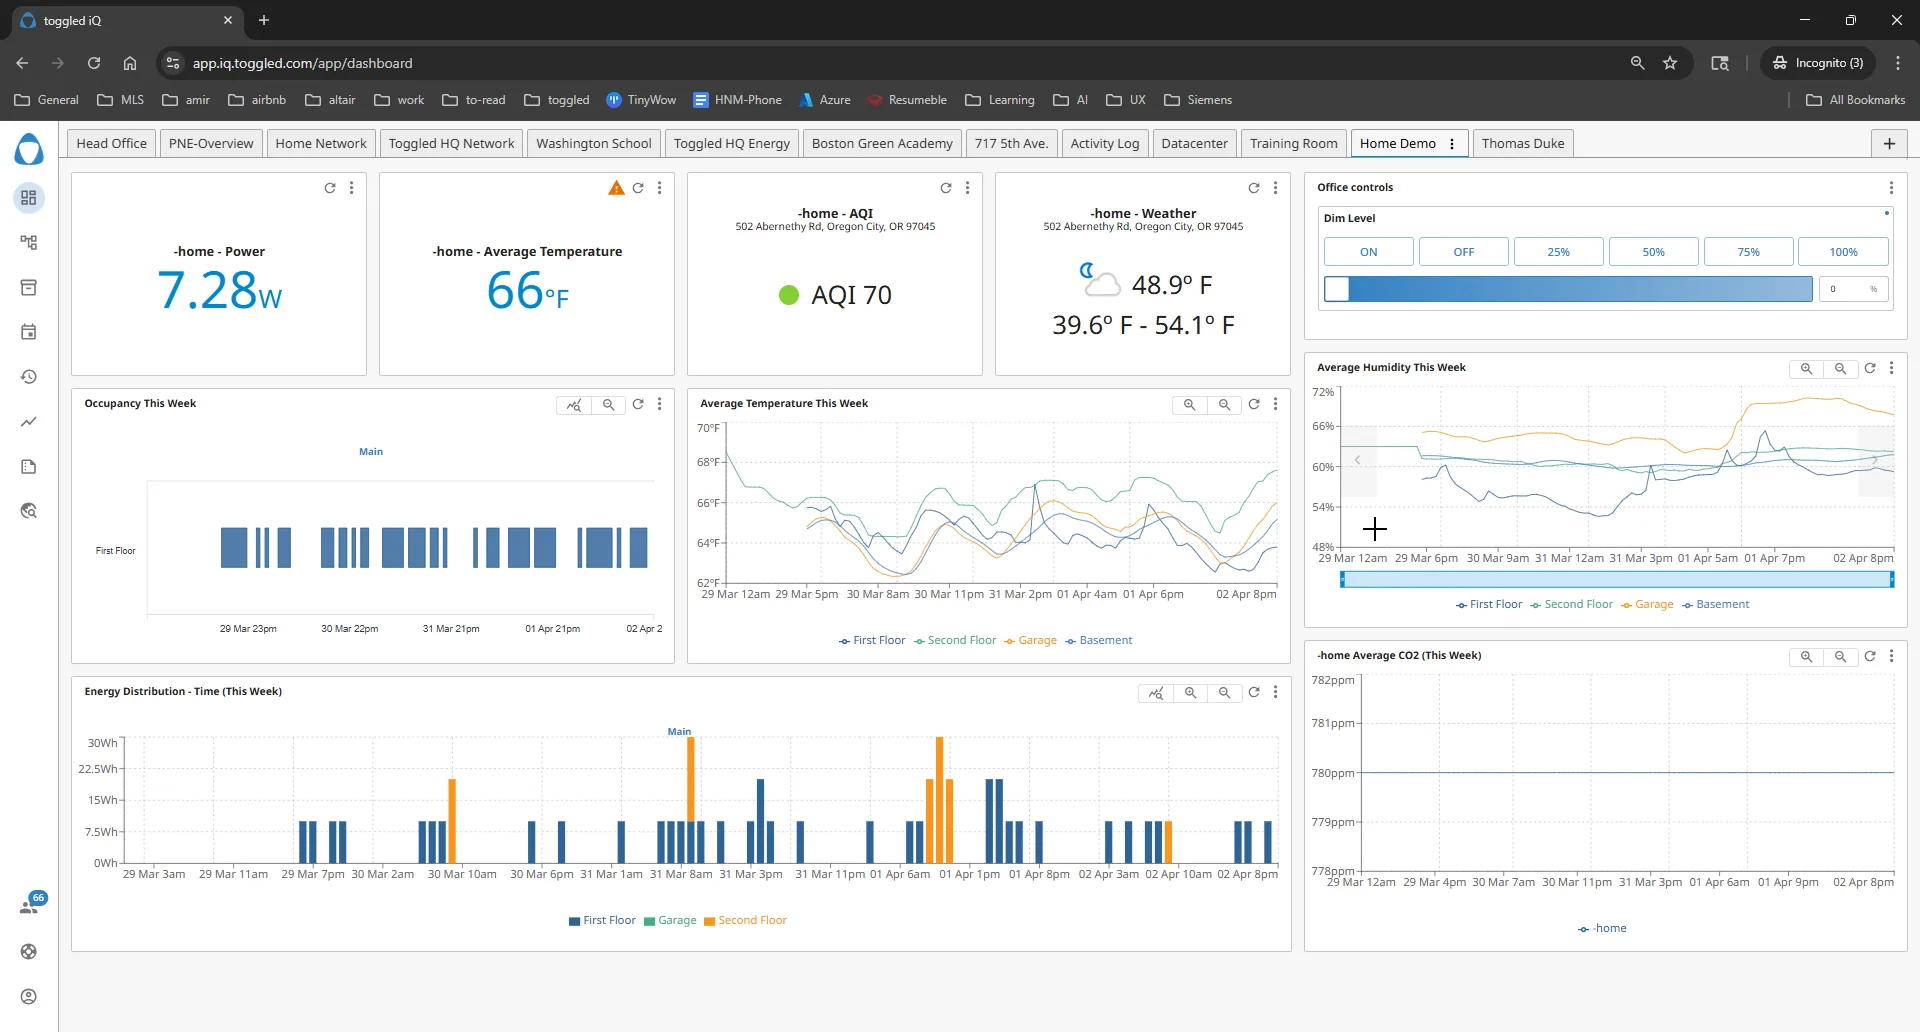
Task: Open the -home - Power widget menu
Action: [351, 188]
